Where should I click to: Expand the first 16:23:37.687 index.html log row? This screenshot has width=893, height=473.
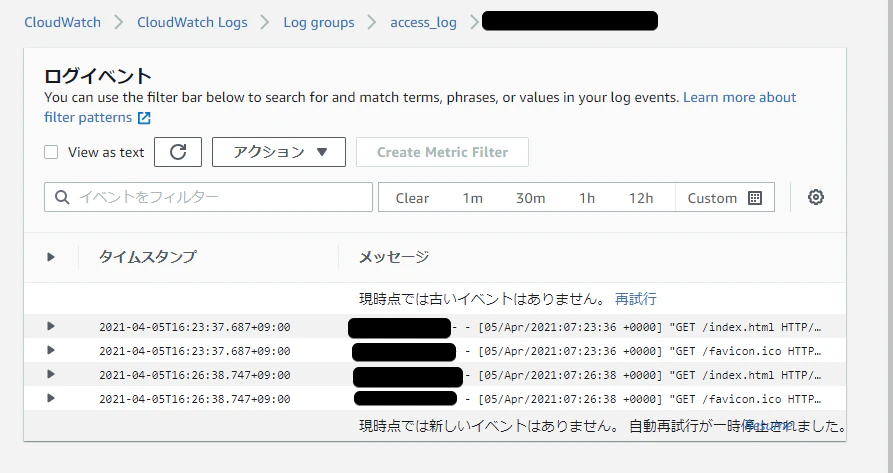(51, 326)
